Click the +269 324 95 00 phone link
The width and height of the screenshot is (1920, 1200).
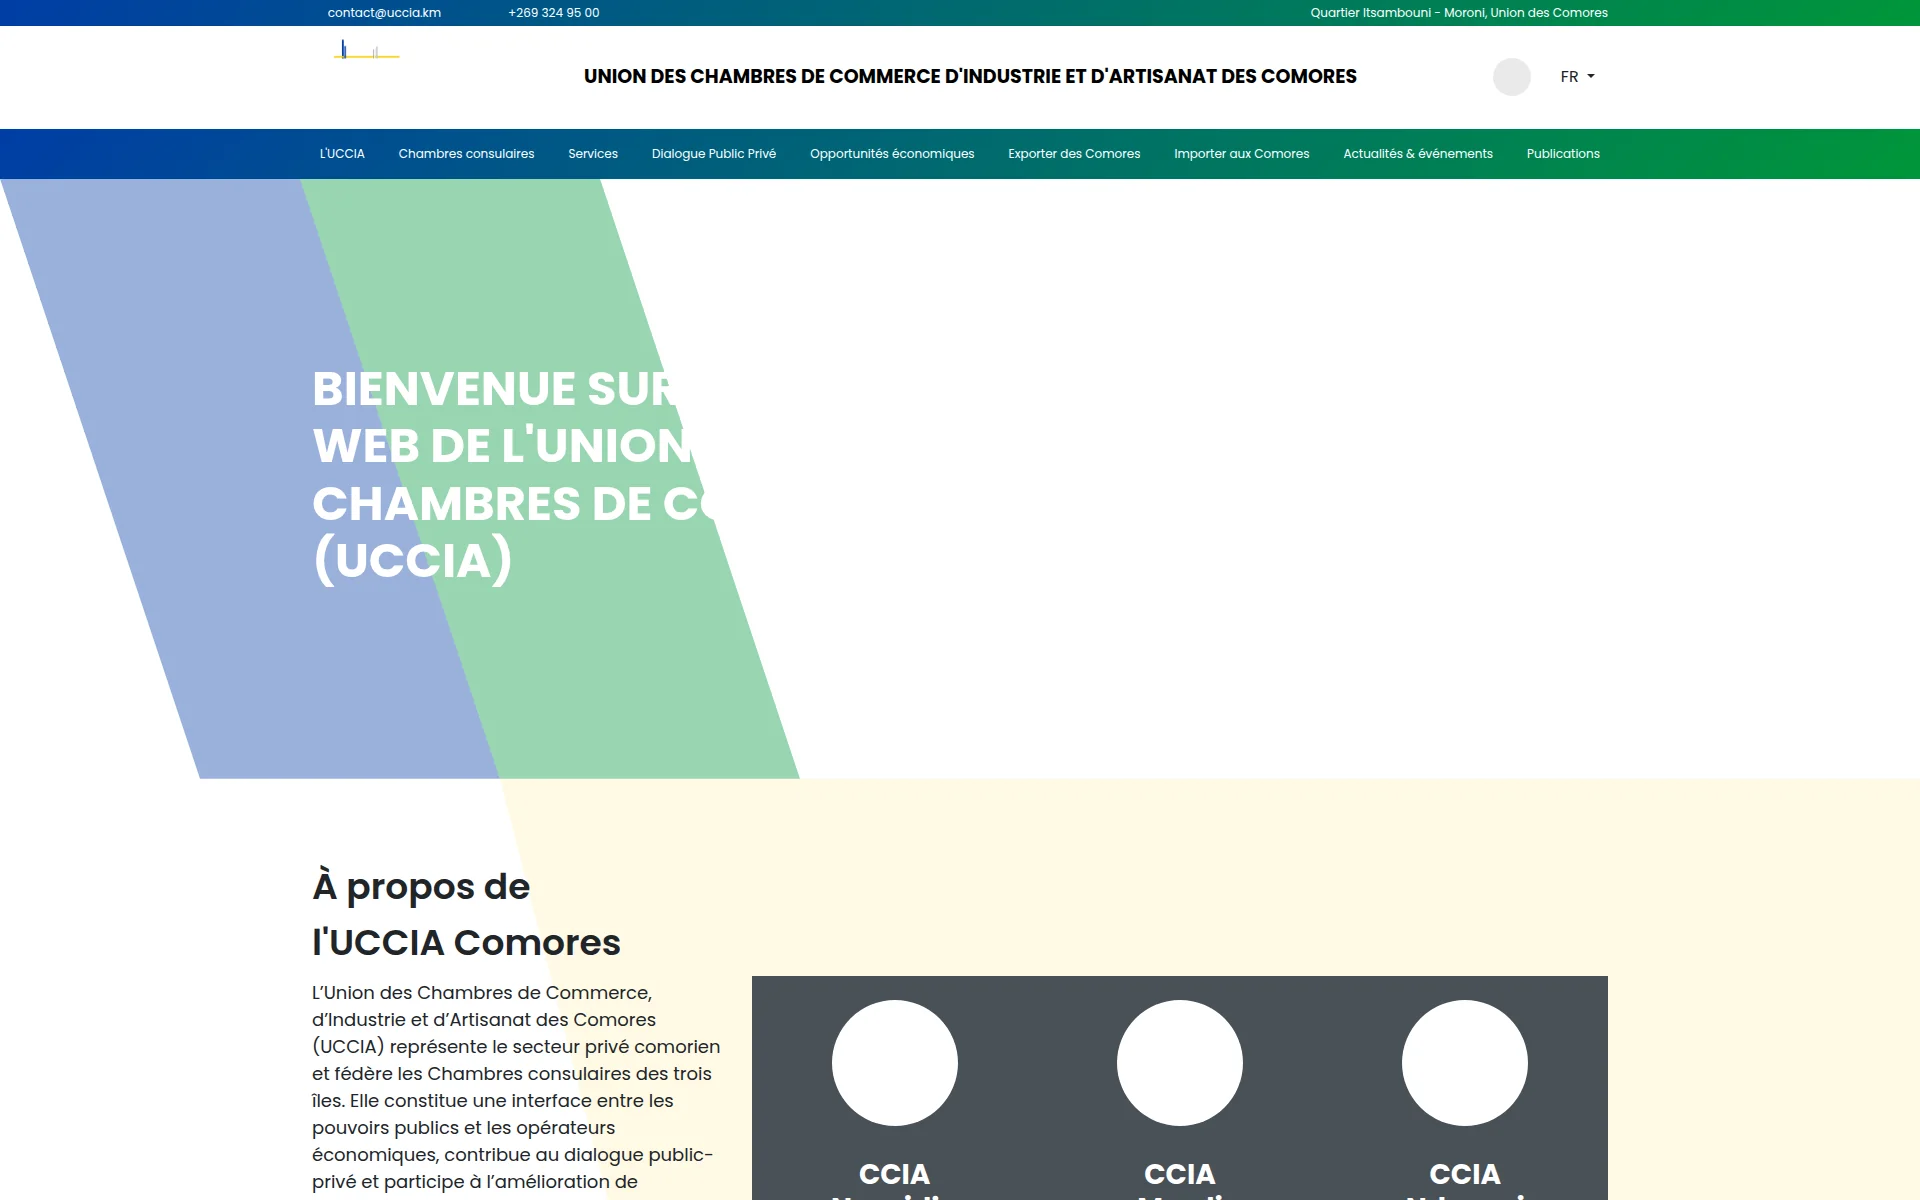coord(554,13)
